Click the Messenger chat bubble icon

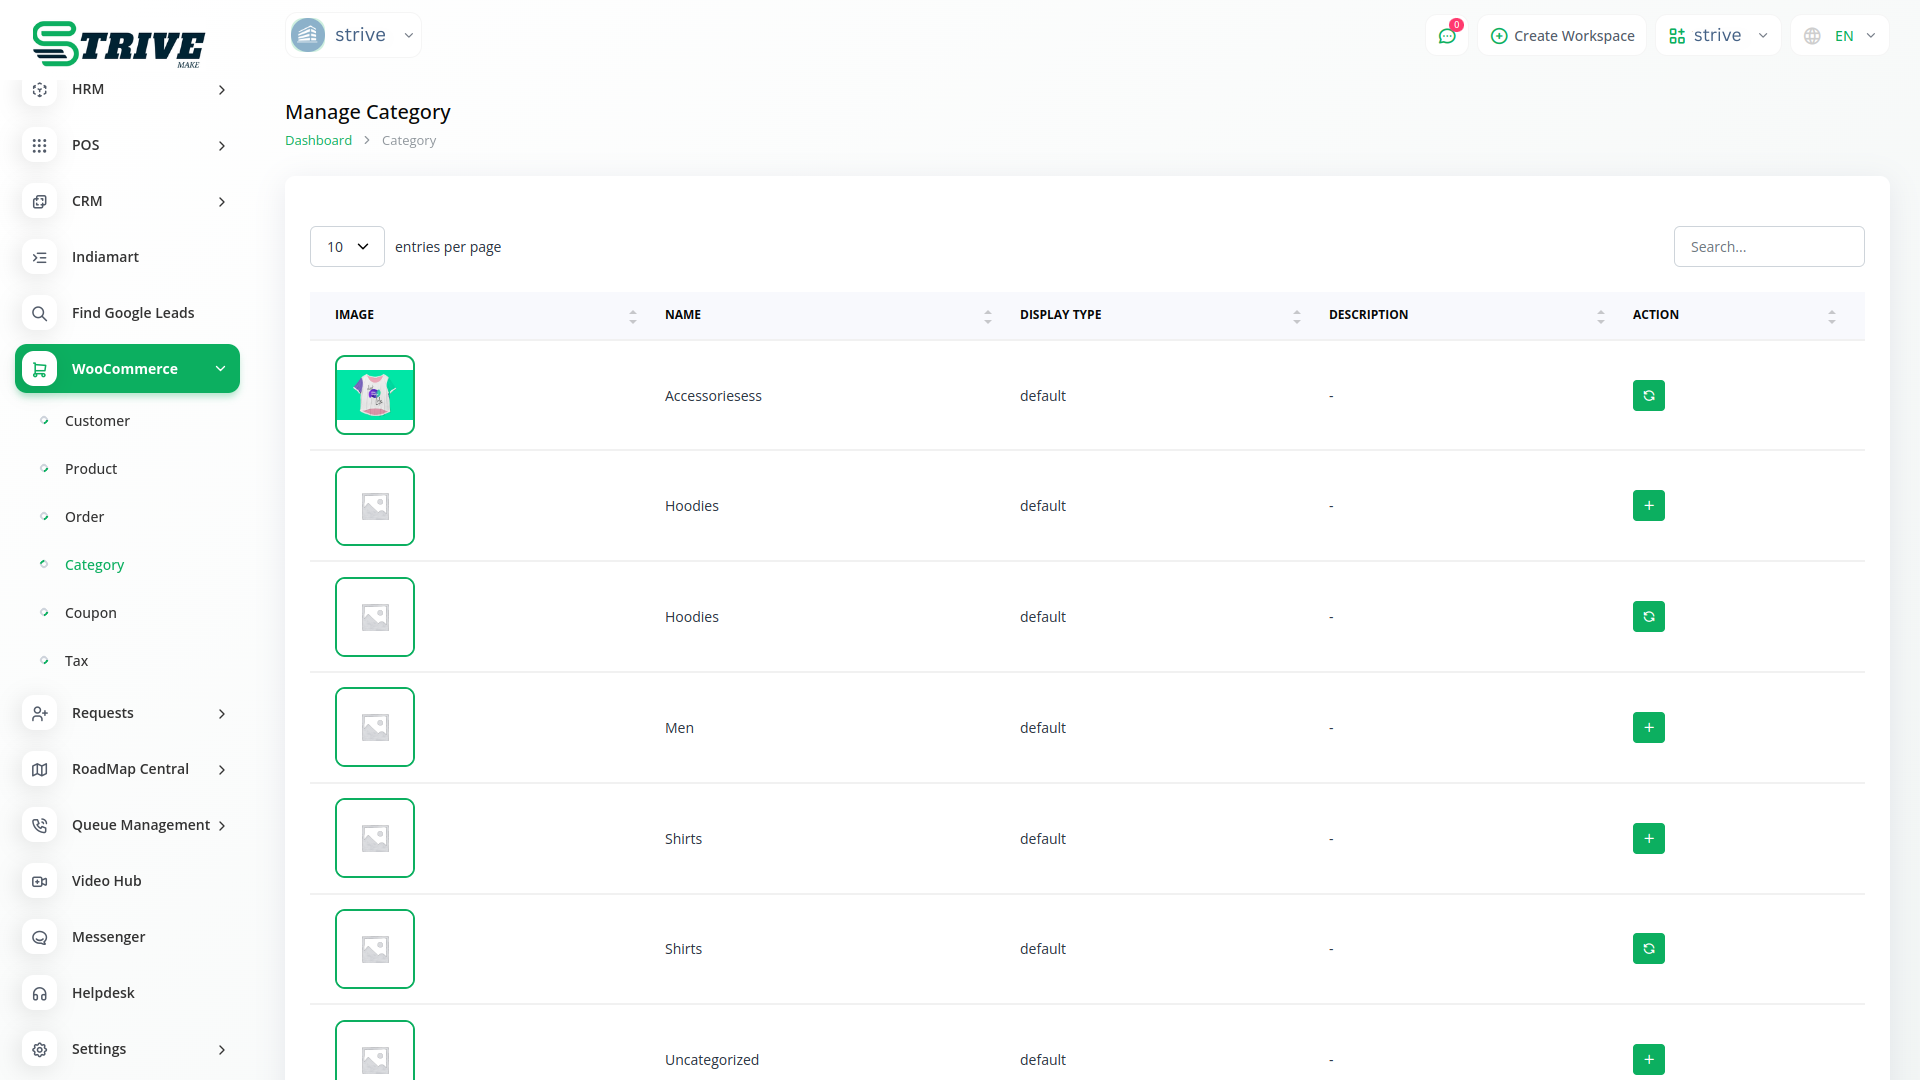point(39,937)
